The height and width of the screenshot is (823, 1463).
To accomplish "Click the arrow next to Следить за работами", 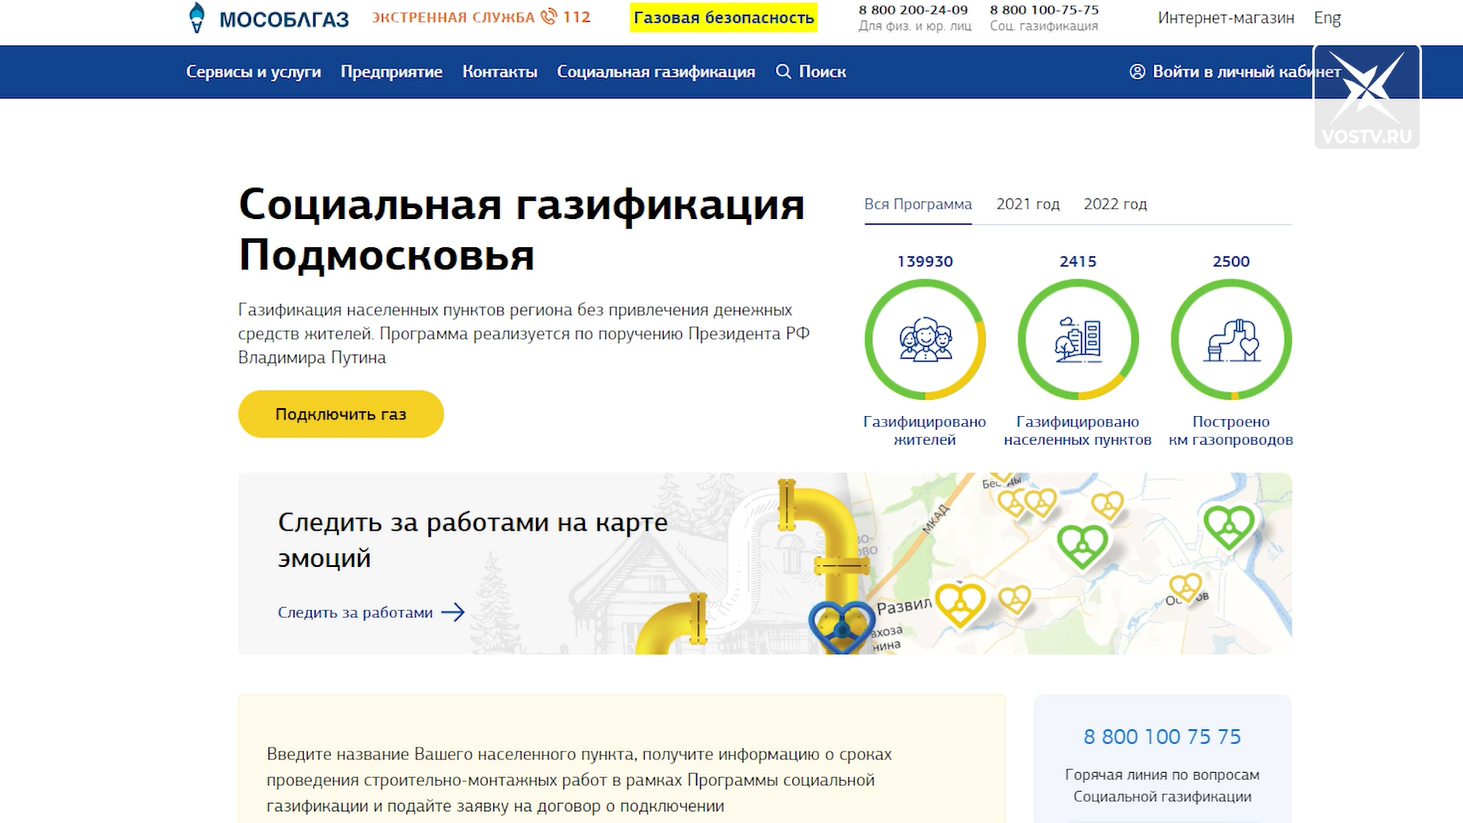I will (x=453, y=612).
